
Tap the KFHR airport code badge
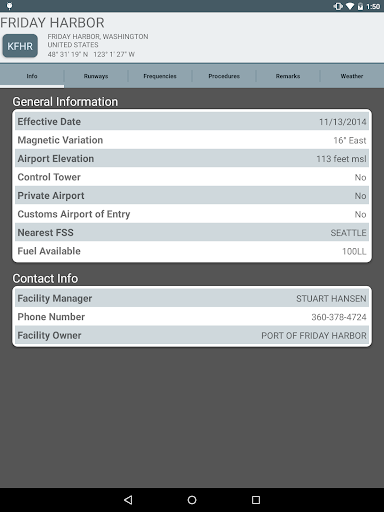[x=20, y=46]
